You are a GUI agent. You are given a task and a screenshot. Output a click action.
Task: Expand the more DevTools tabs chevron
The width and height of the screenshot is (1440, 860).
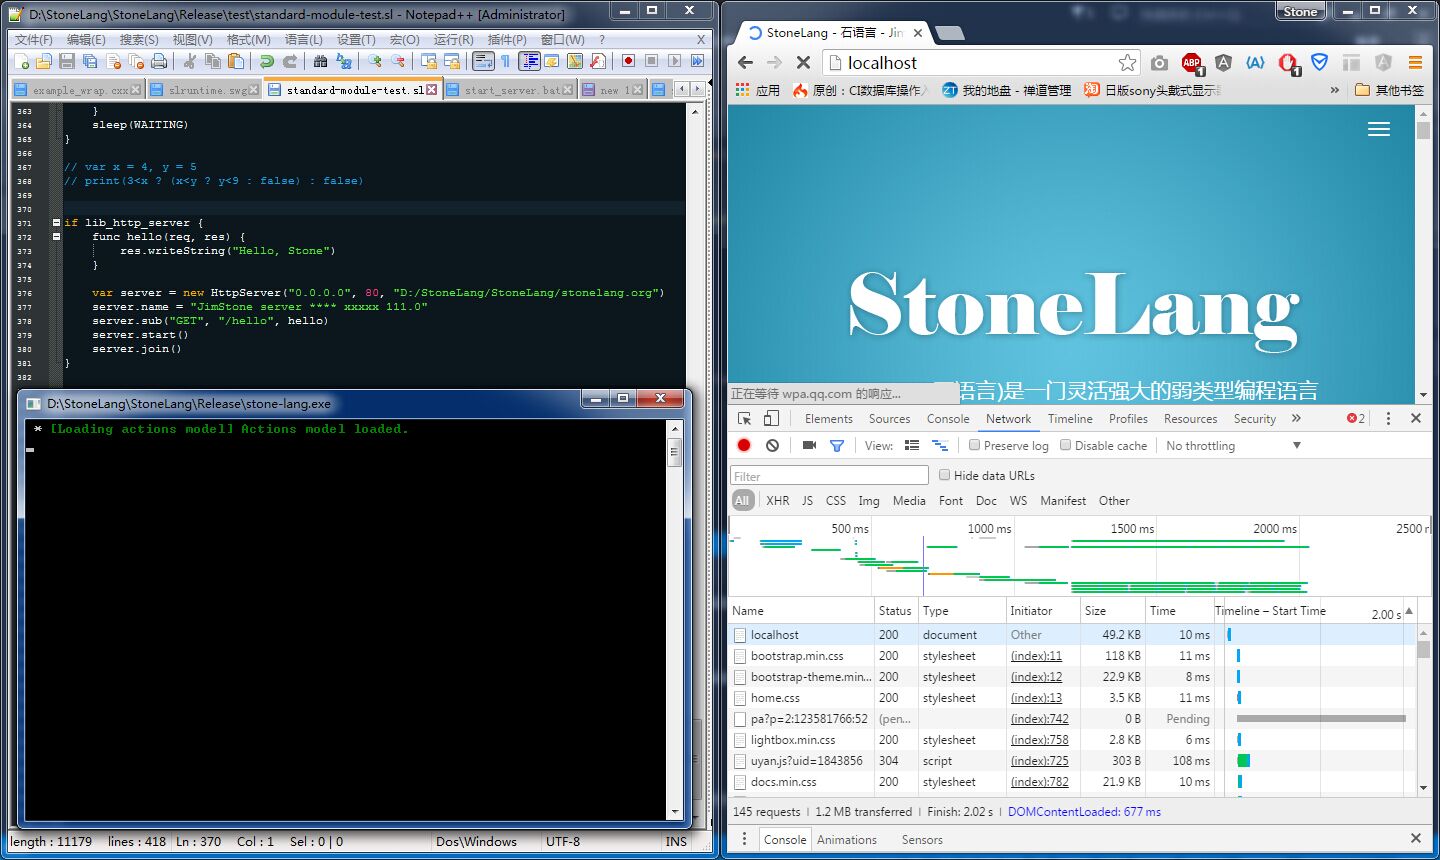pyautogui.click(x=1296, y=418)
